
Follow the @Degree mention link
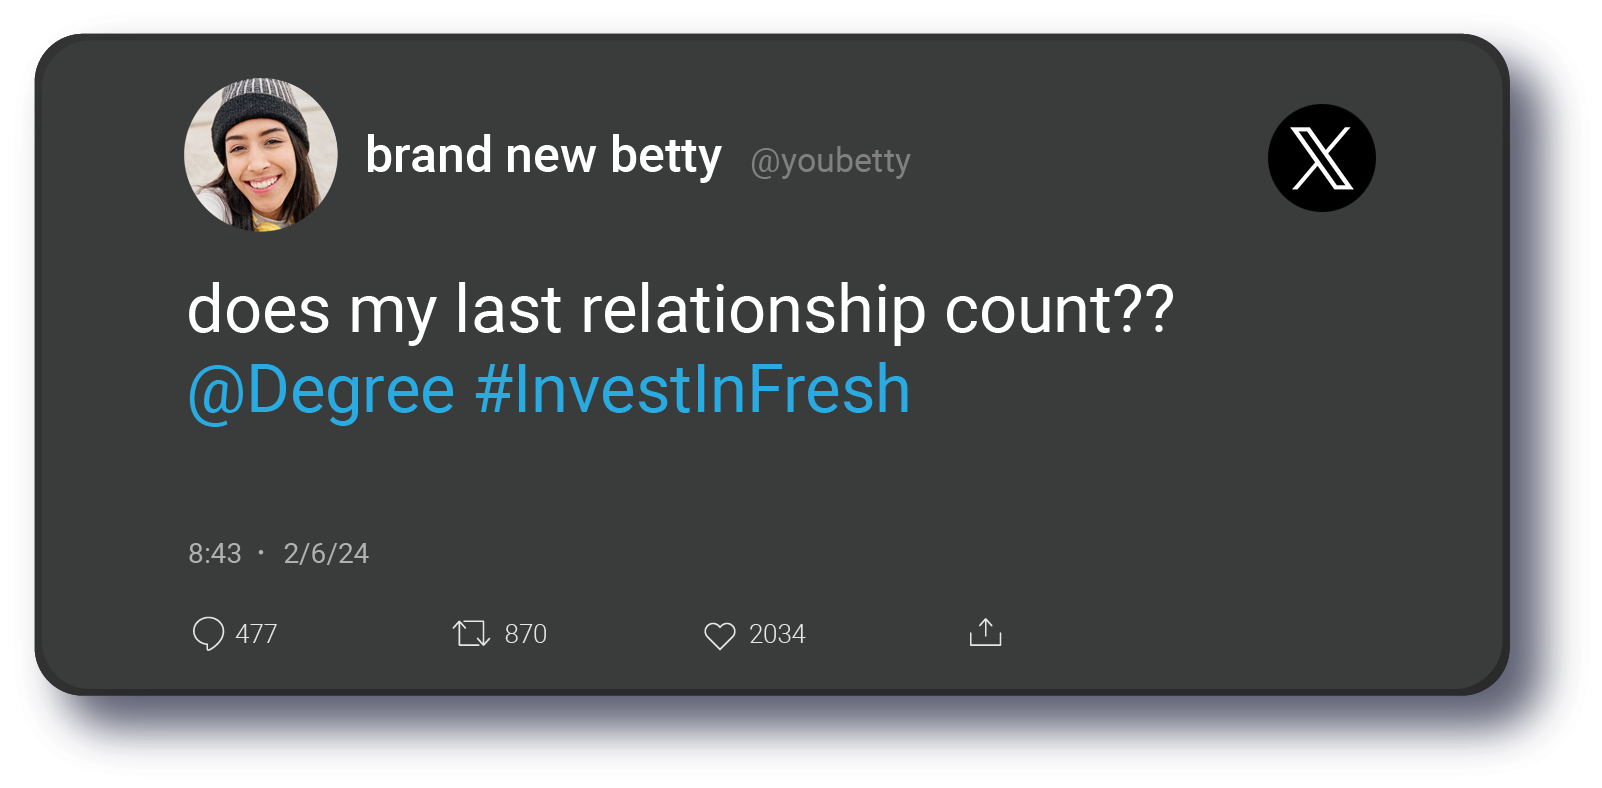coord(321,389)
